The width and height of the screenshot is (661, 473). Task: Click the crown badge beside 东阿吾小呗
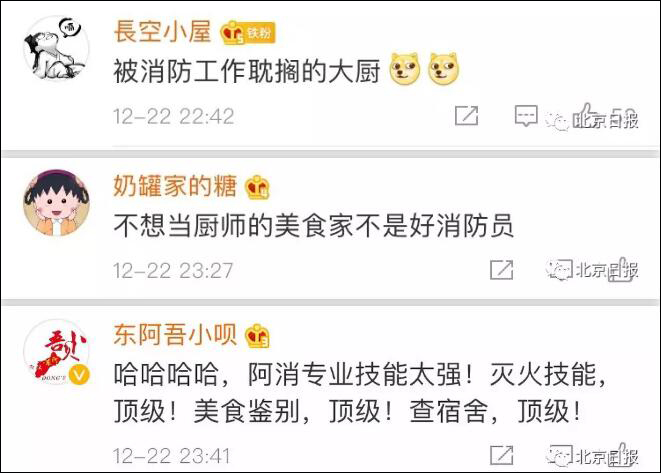pos(257,336)
